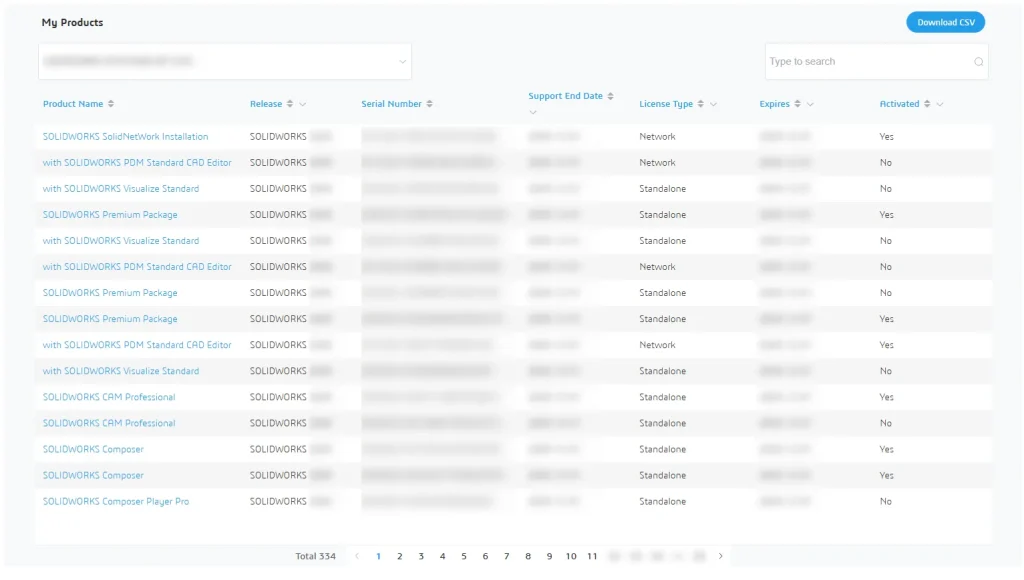This screenshot has width=1024, height=580.
Task: Click Yes in the SolidNetWork Installation row
Action: pyautogui.click(x=886, y=137)
